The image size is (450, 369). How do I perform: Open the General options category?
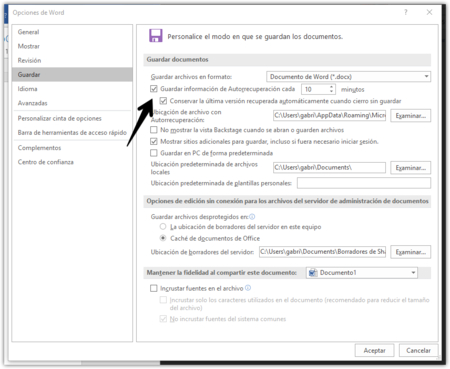pos(72,32)
